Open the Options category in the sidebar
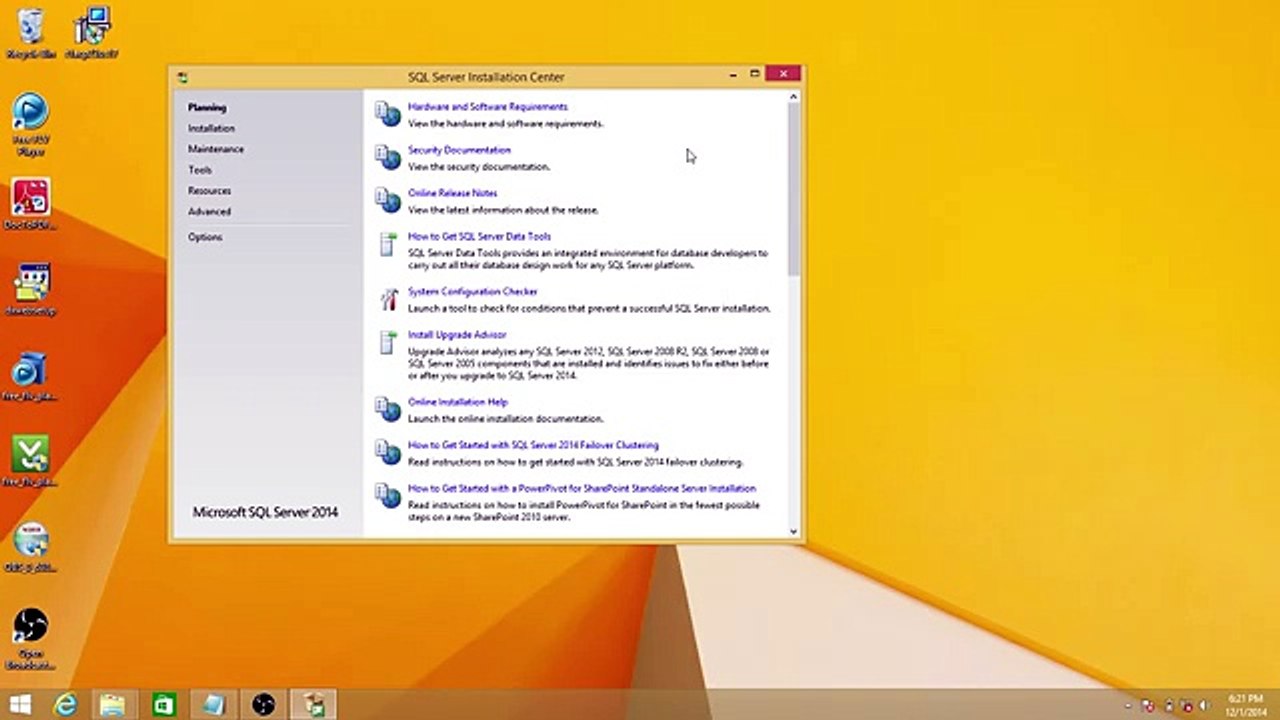The height and width of the screenshot is (720, 1280). point(205,237)
